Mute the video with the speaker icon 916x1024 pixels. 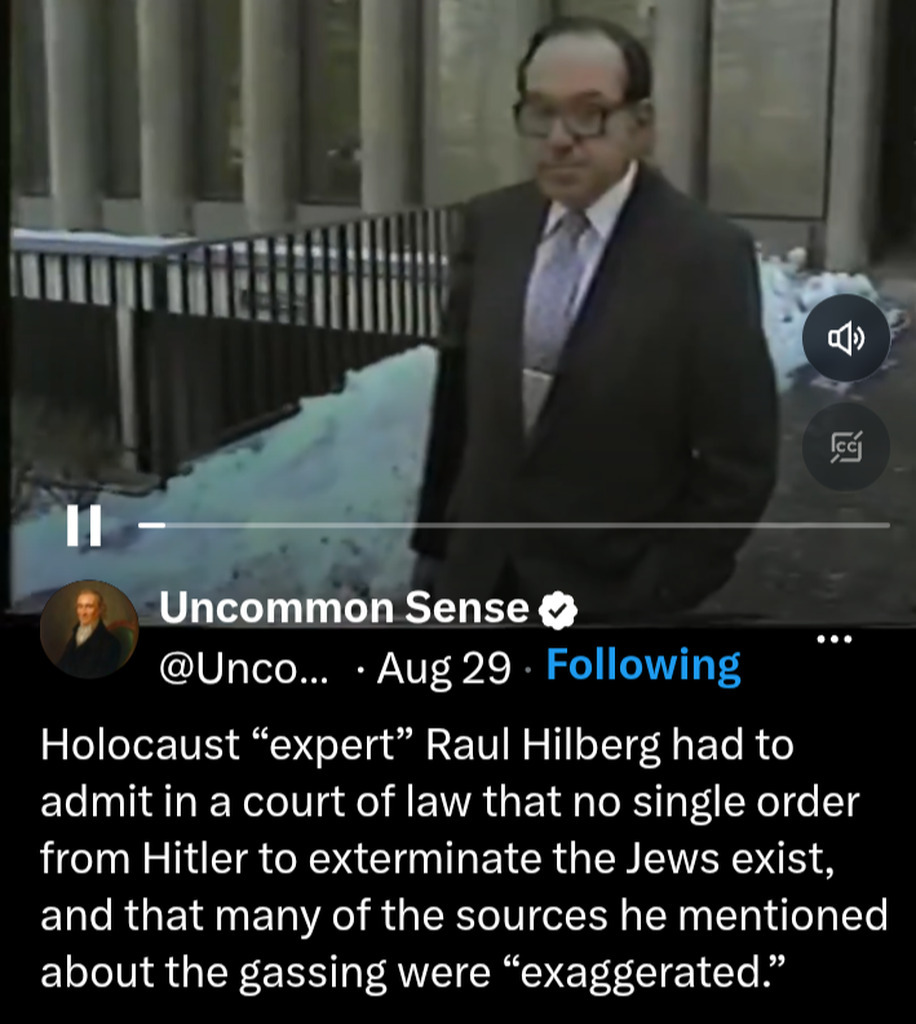coord(845,338)
